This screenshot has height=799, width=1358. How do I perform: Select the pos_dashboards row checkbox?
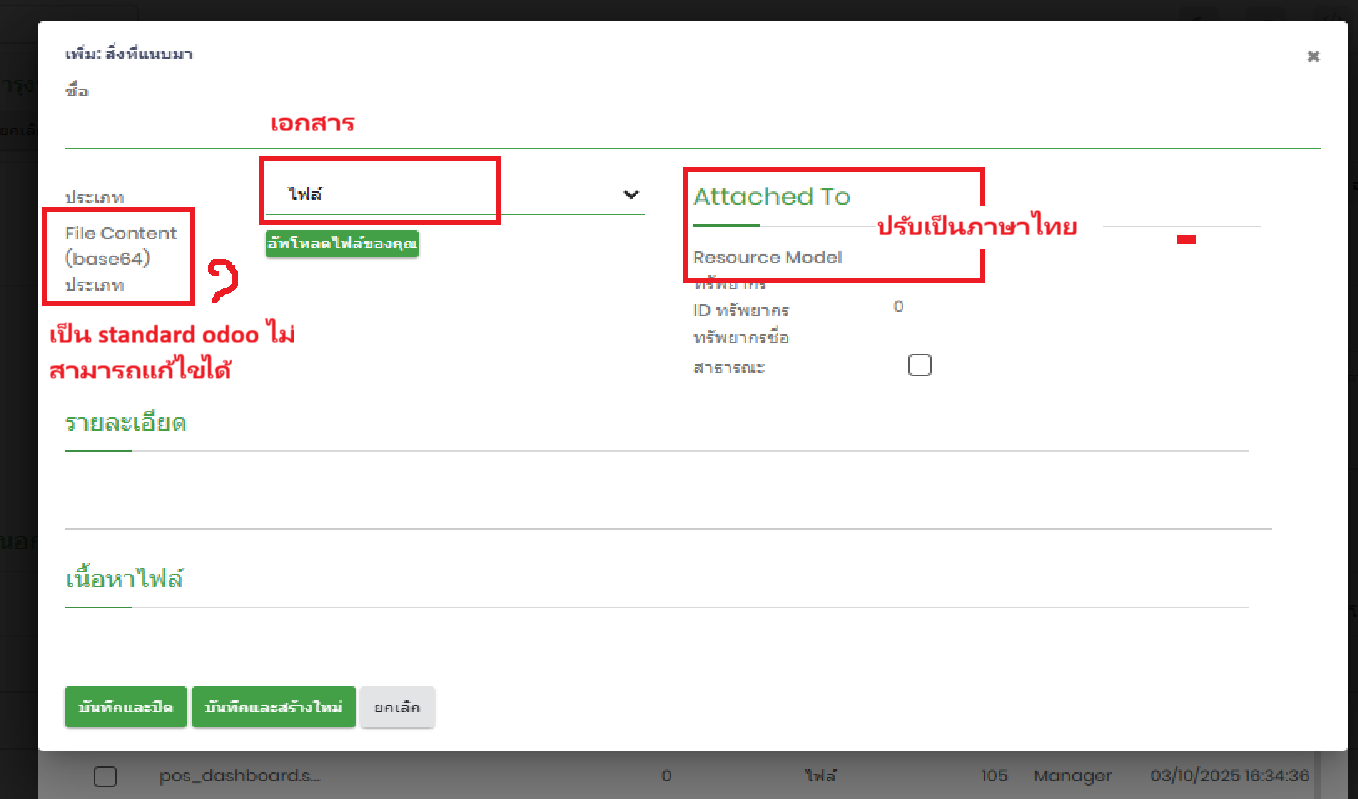(105, 776)
